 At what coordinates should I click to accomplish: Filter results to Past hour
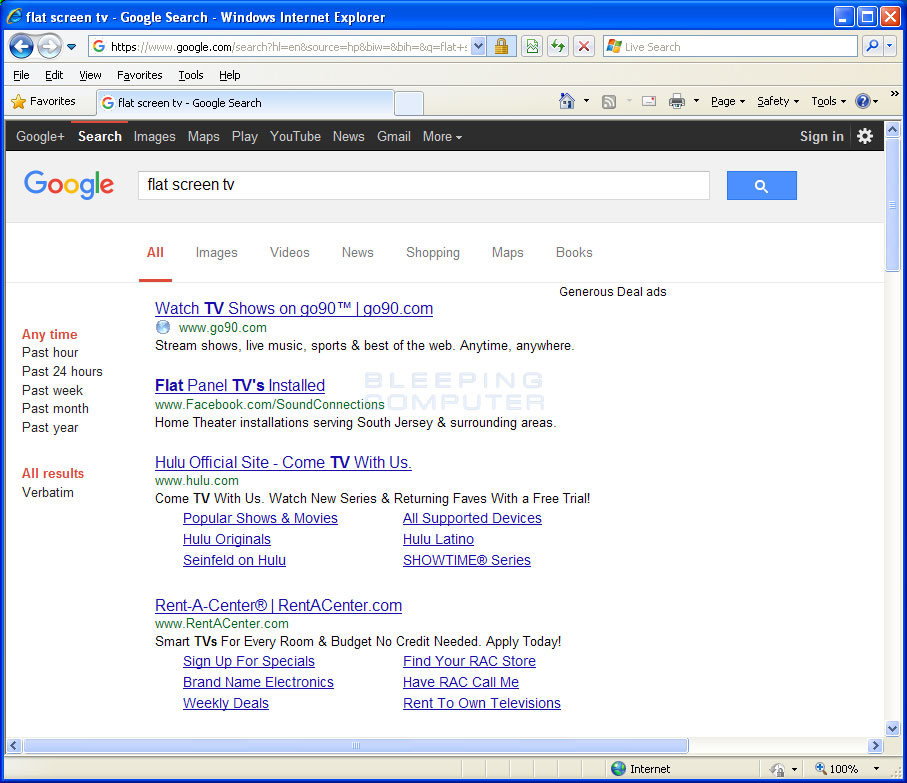(x=50, y=353)
